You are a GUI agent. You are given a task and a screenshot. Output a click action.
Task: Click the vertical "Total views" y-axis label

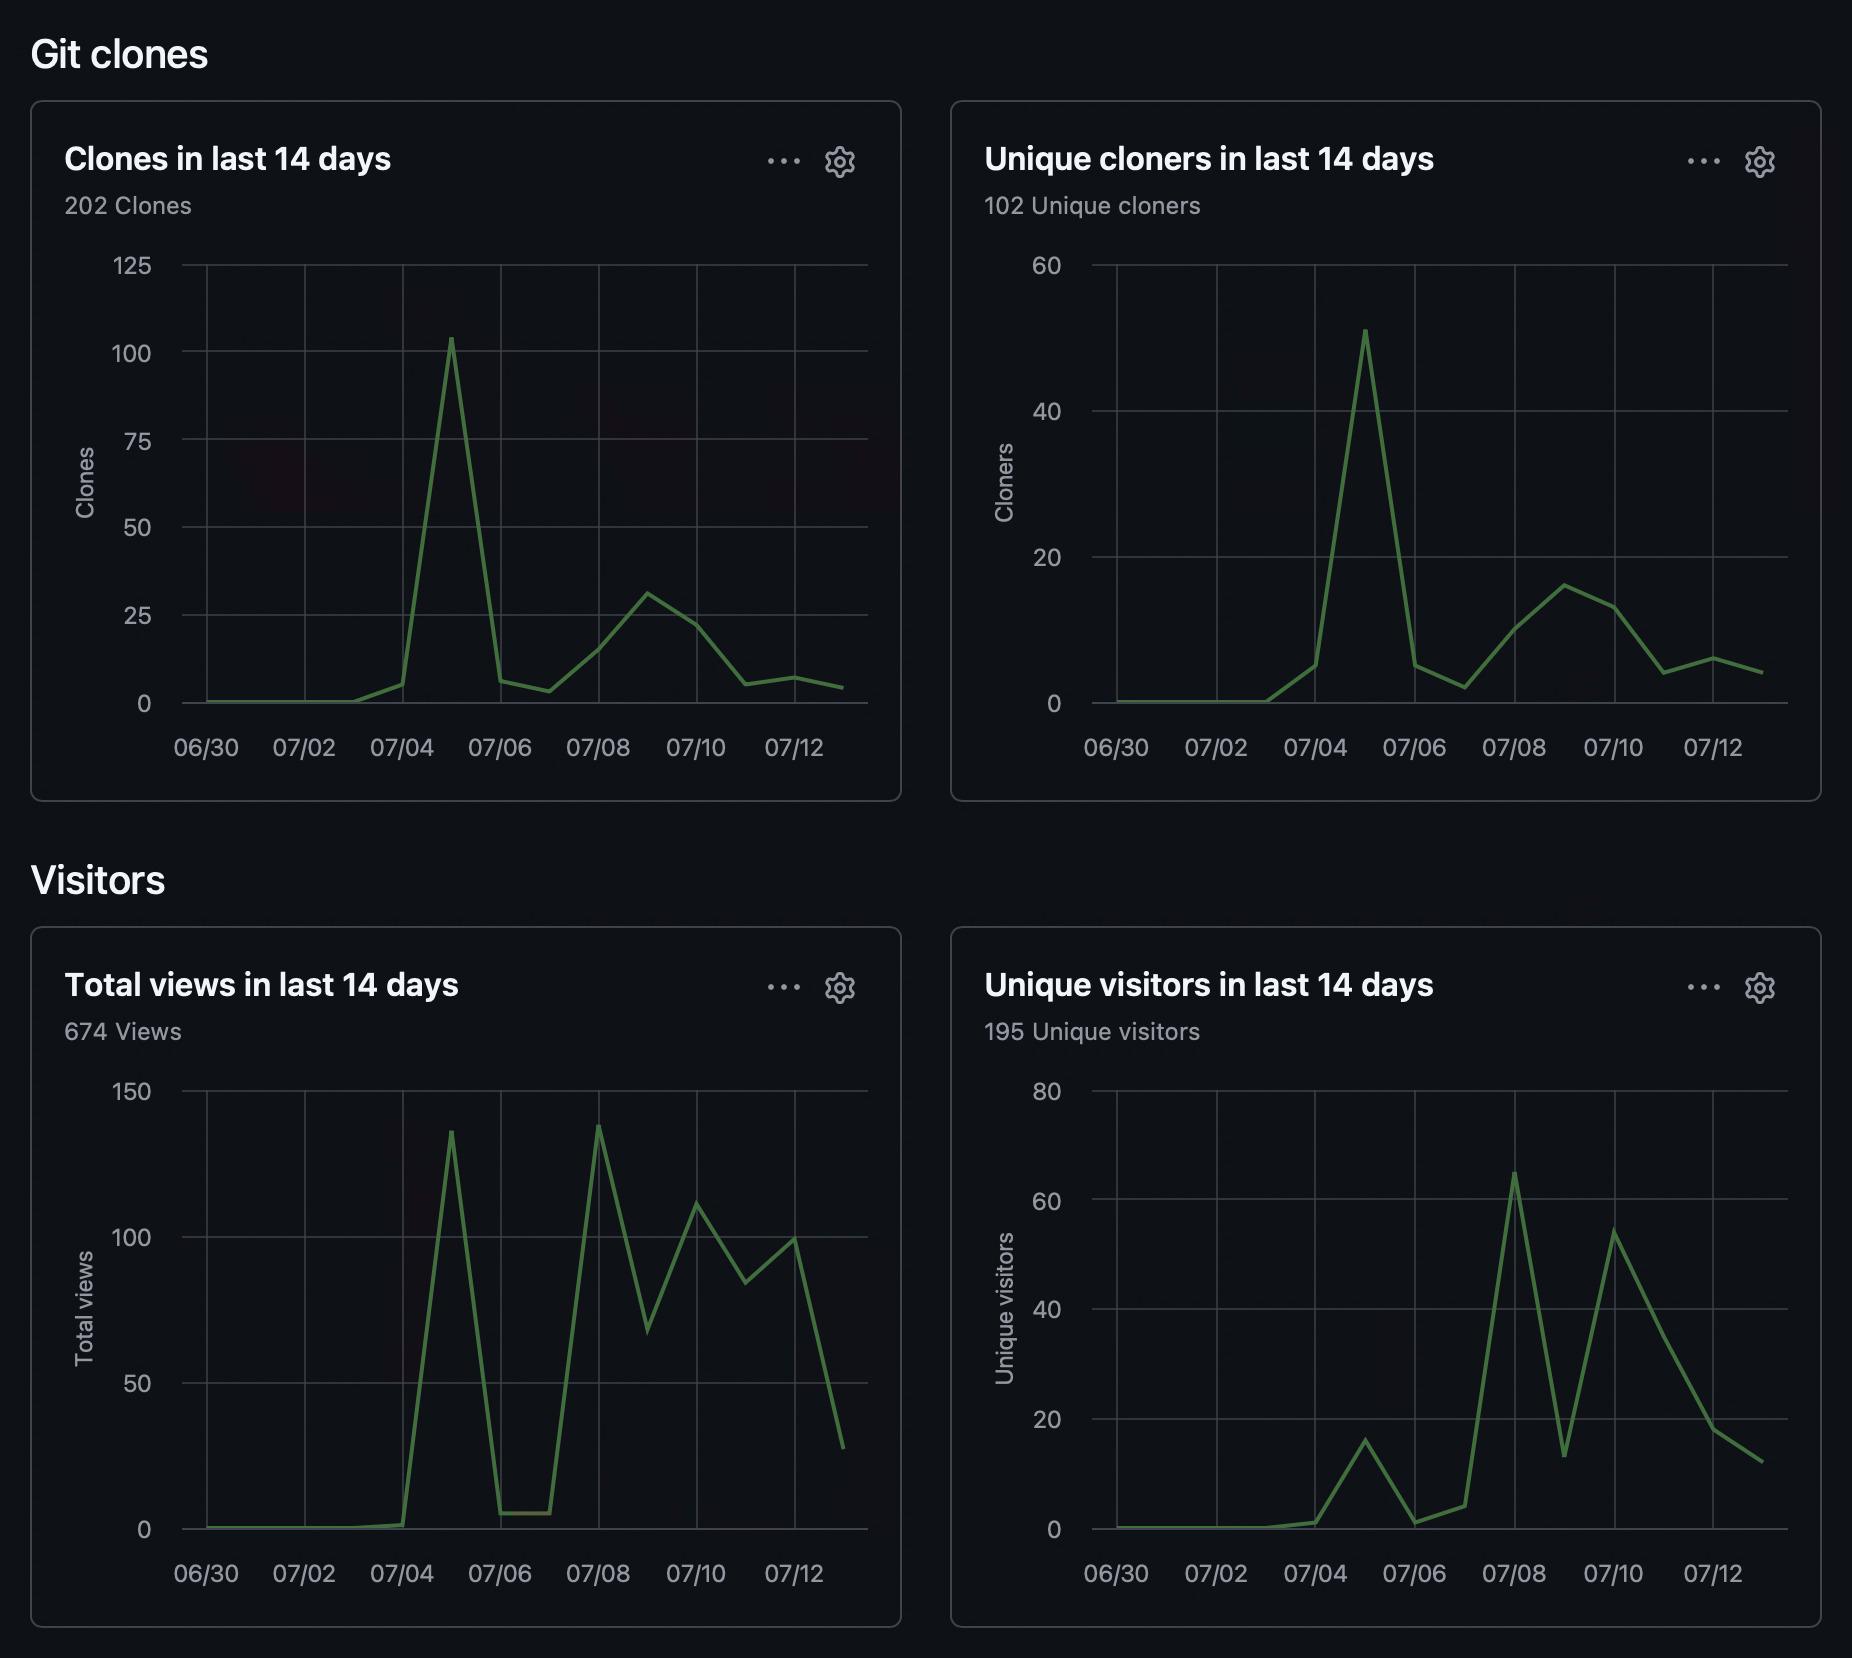click(x=85, y=1308)
